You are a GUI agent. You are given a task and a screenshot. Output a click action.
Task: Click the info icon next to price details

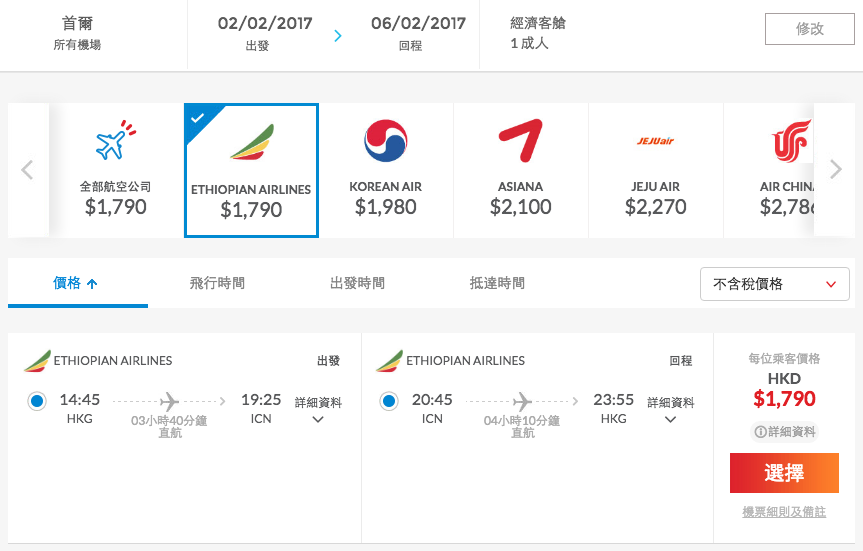760,432
